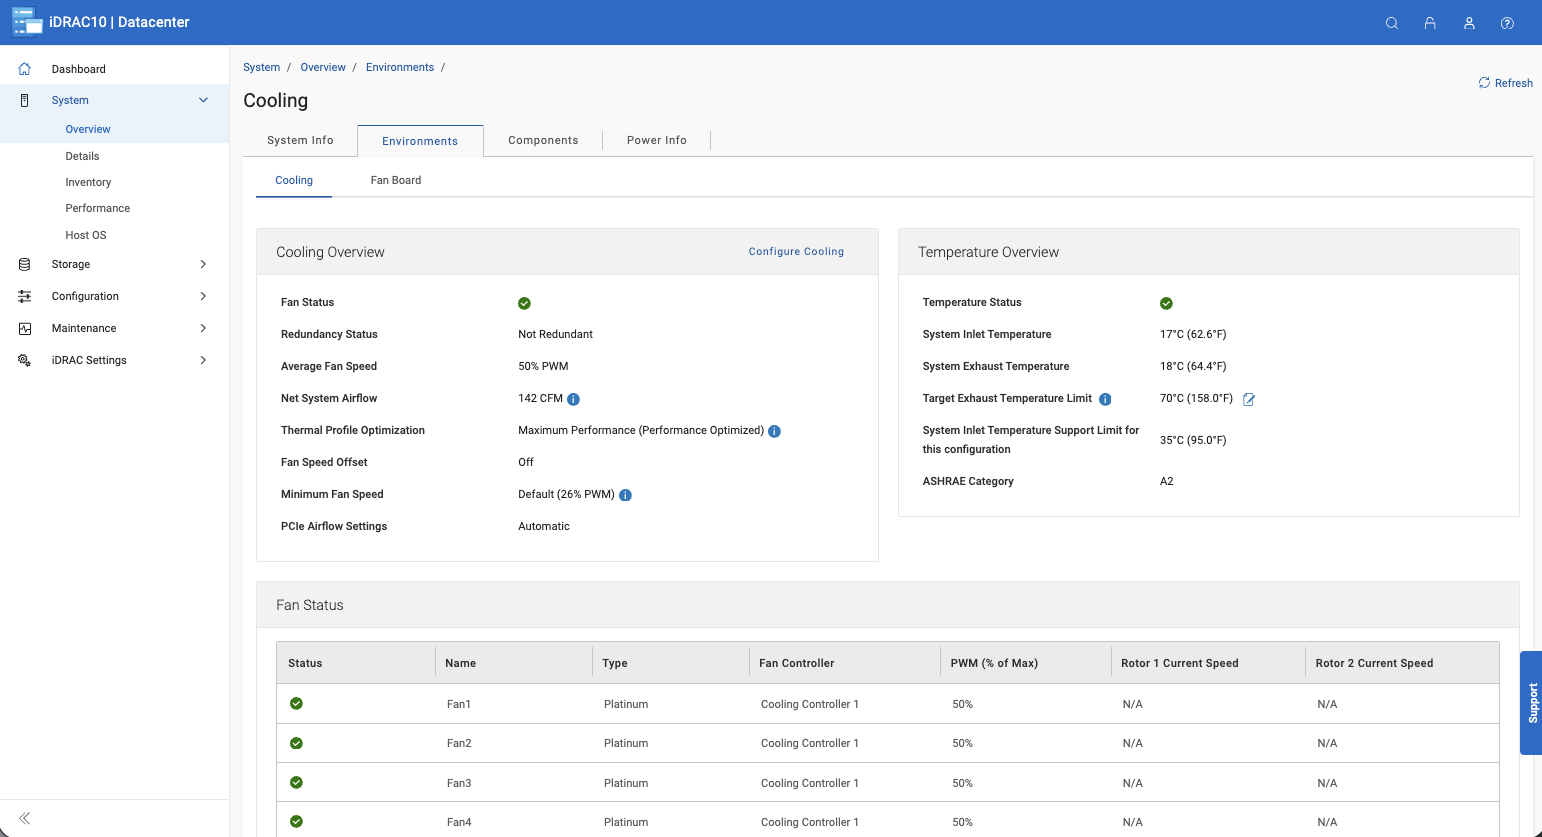Open the help question mark icon
Image resolution: width=1542 pixels, height=837 pixels.
pyautogui.click(x=1507, y=23)
